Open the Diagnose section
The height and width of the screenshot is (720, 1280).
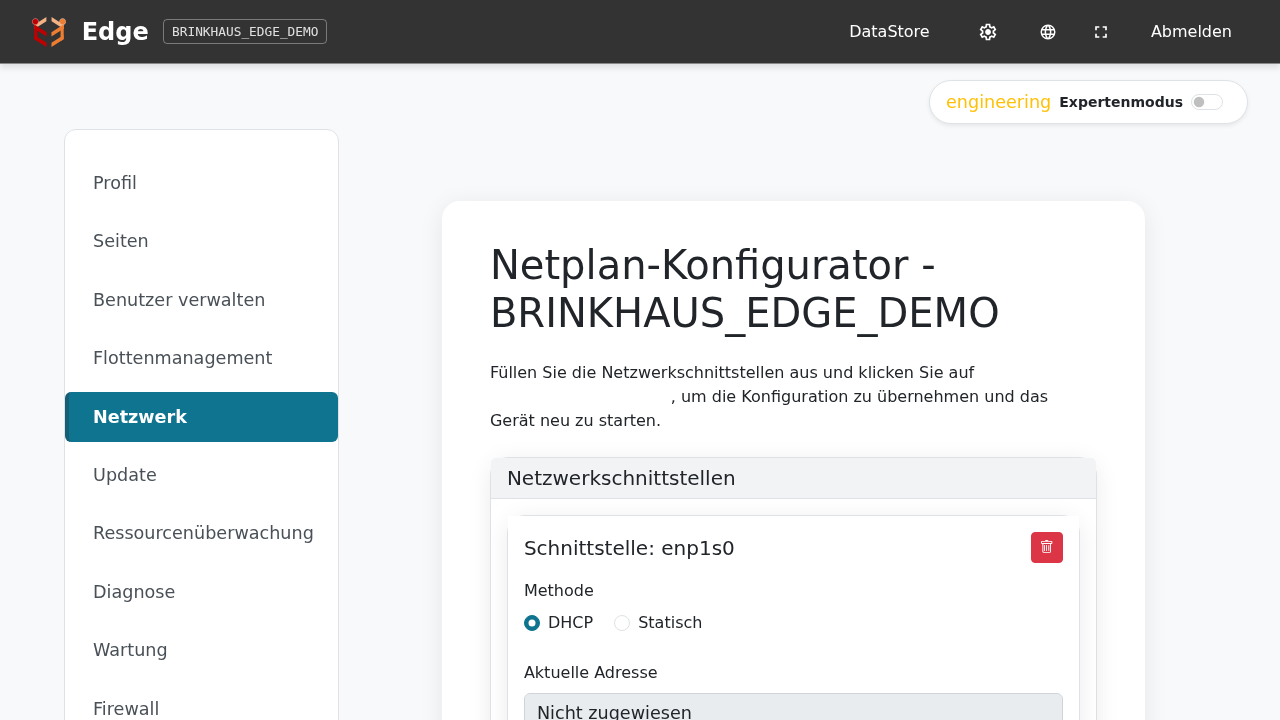pyautogui.click(x=202, y=592)
